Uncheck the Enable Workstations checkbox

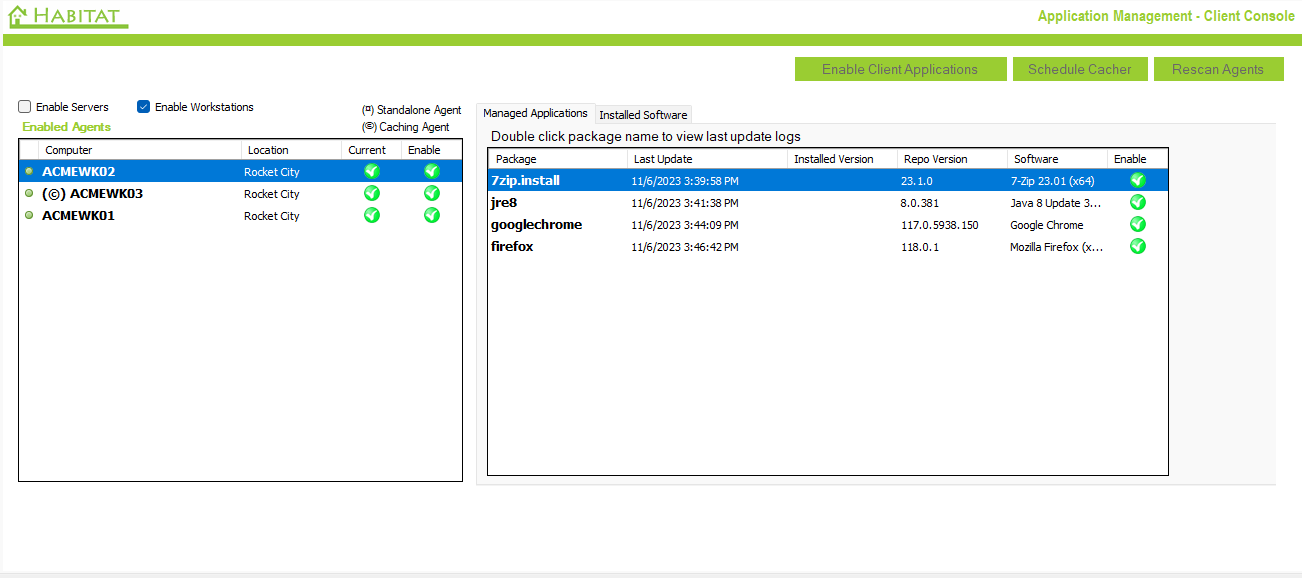[144, 107]
